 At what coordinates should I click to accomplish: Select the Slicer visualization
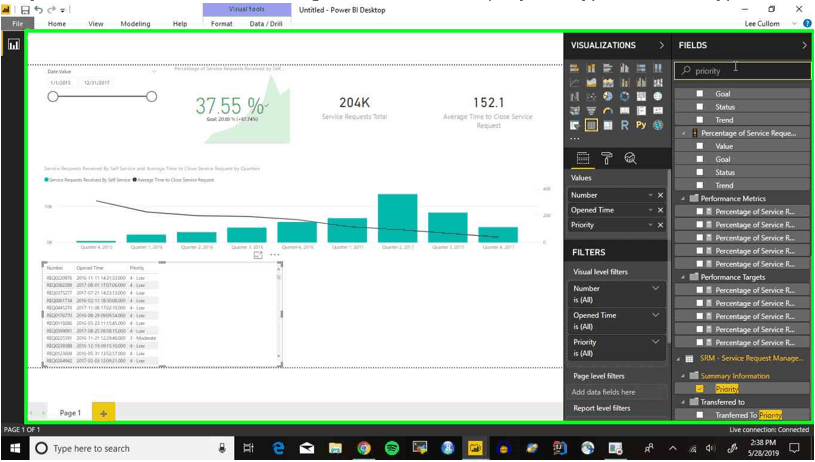pyautogui.click(x=574, y=125)
